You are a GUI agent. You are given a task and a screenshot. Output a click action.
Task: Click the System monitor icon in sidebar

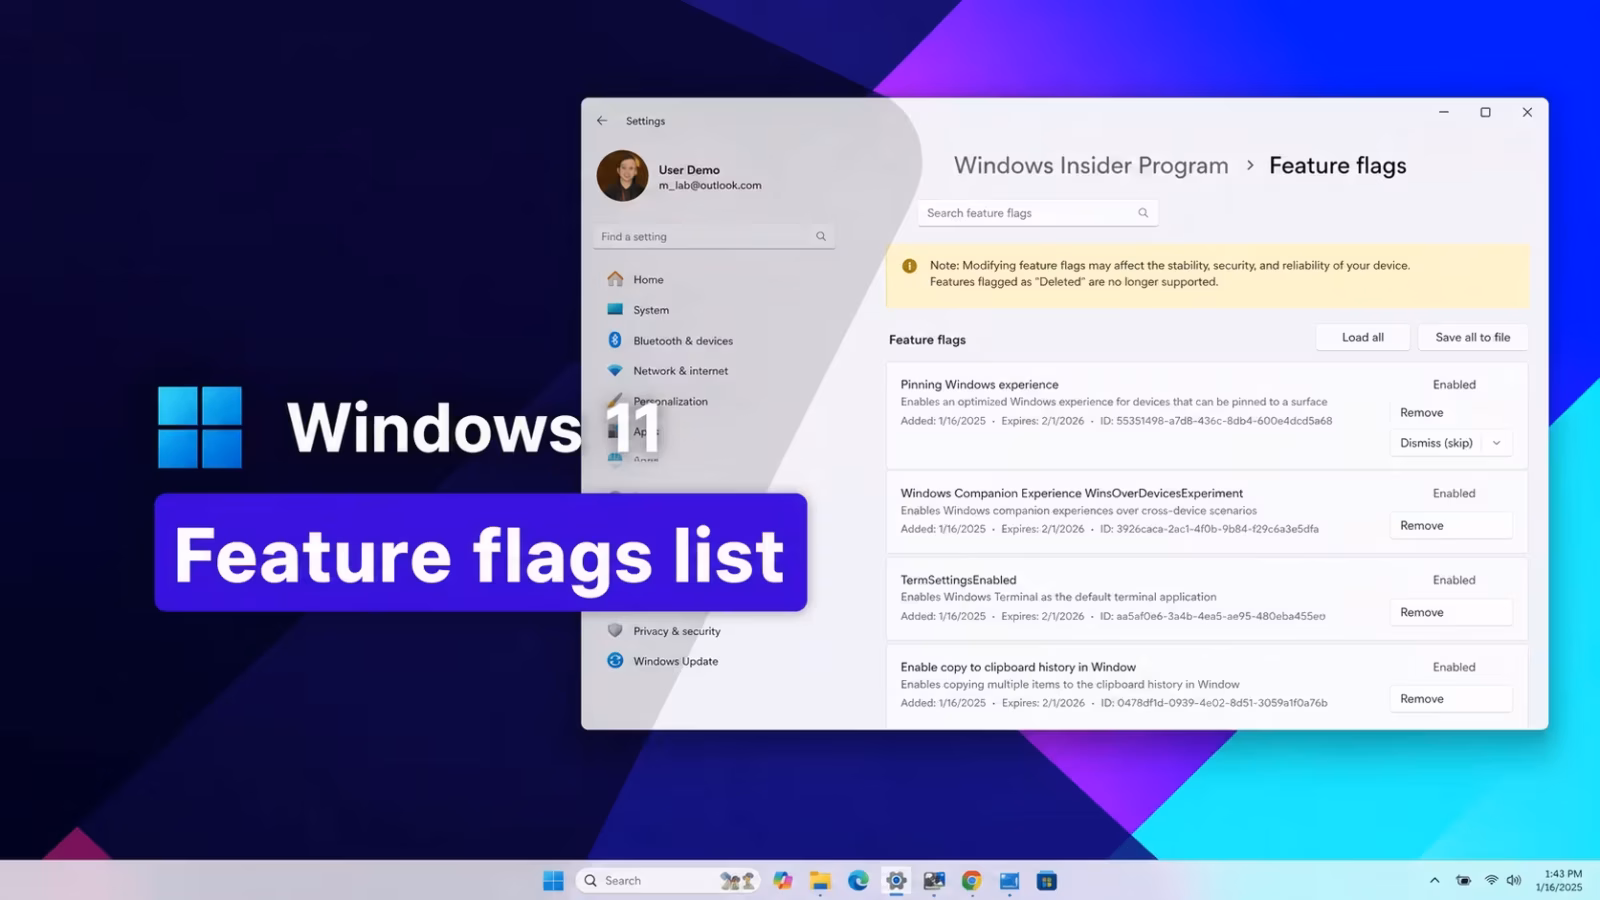[615, 310]
